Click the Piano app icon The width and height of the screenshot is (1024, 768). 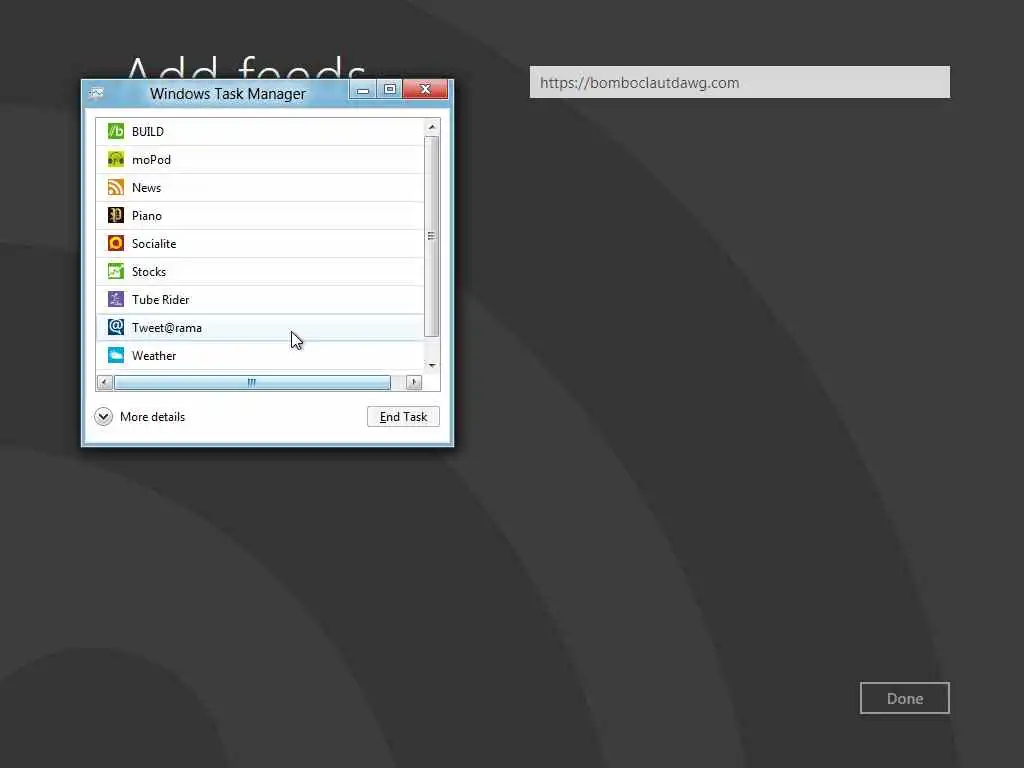tap(116, 216)
